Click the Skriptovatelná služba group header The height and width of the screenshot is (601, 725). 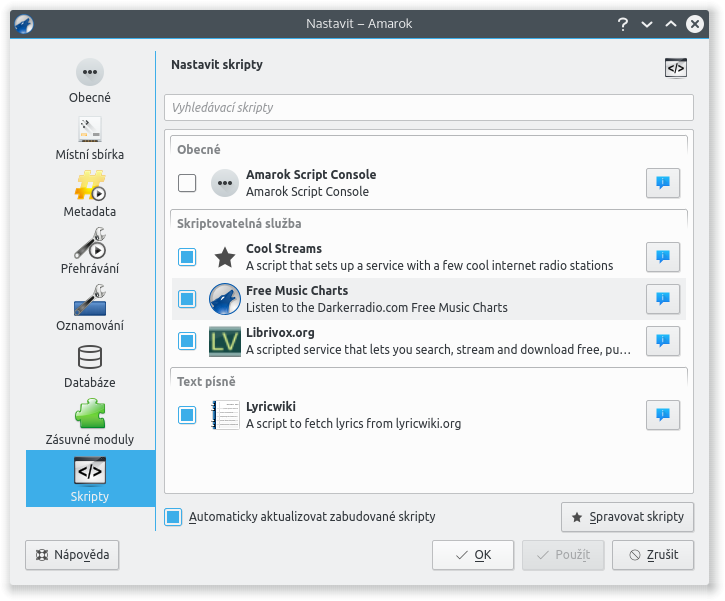(239, 224)
